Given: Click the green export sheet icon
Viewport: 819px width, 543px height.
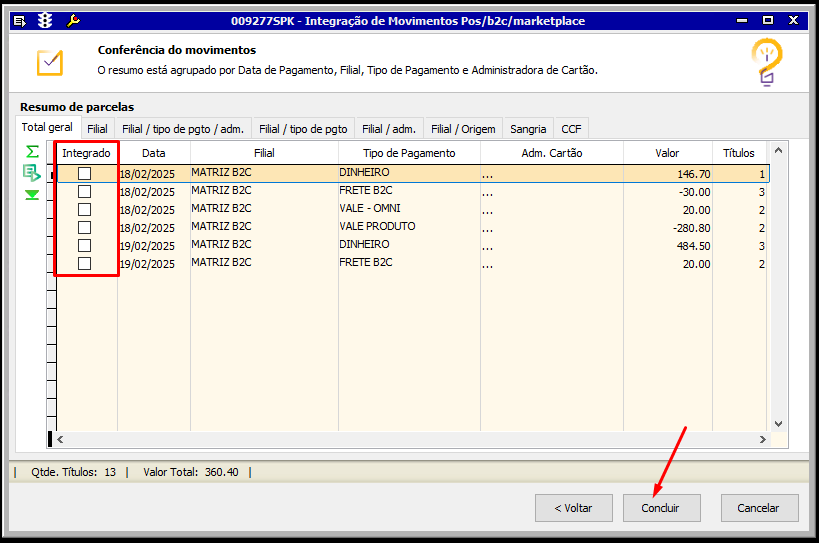Looking at the screenshot, I should (x=31, y=172).
